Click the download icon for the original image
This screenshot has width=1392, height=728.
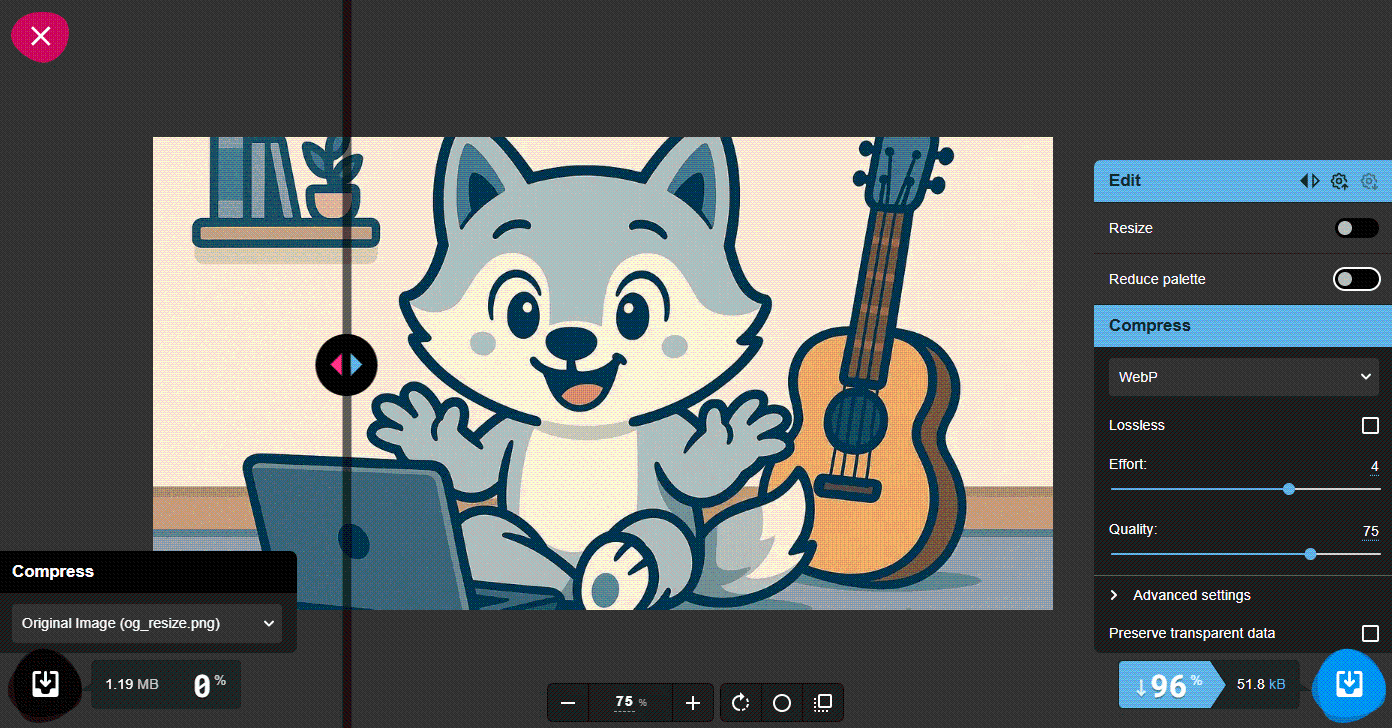click(x=45, y=685)
